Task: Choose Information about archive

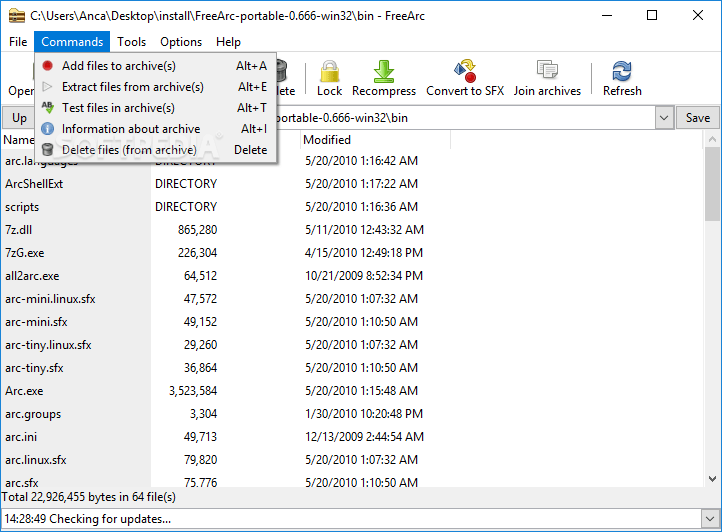Action: coord(156,129)
